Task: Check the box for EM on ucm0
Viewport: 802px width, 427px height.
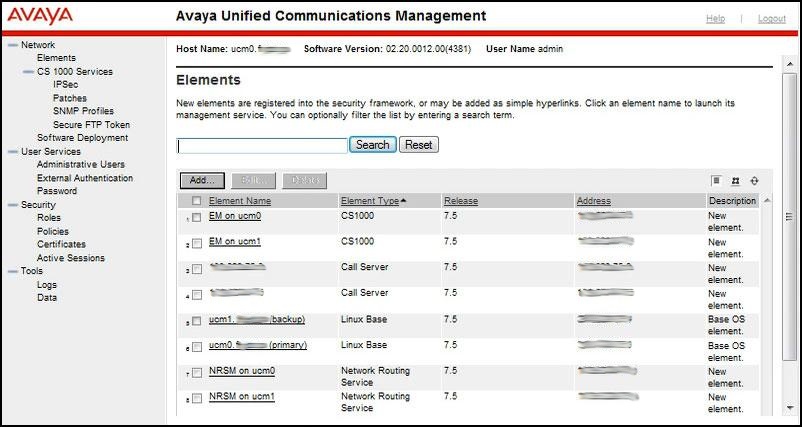Action: (197, 218)
